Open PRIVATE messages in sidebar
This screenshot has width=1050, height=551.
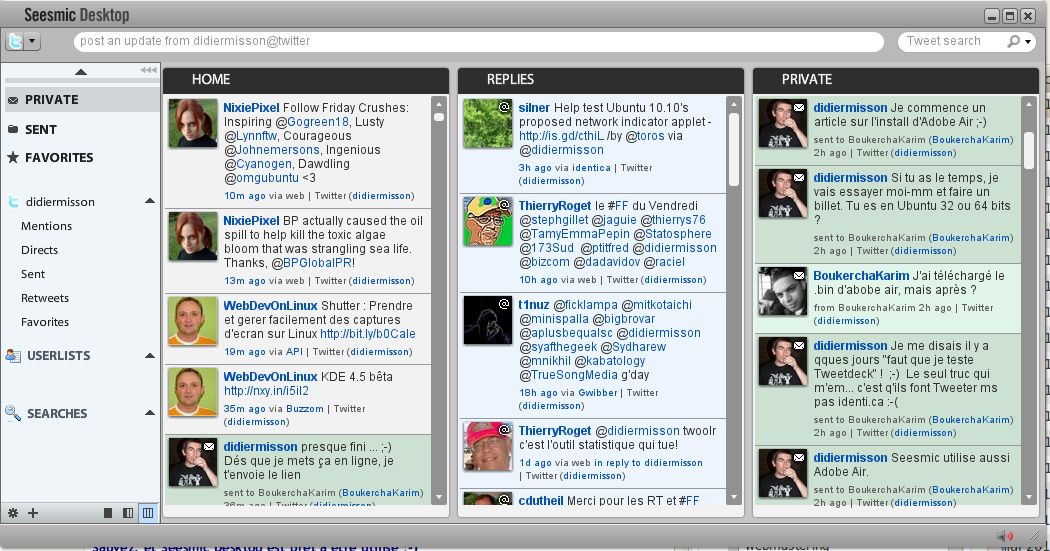pyautogui.click(x=82, y=100)
